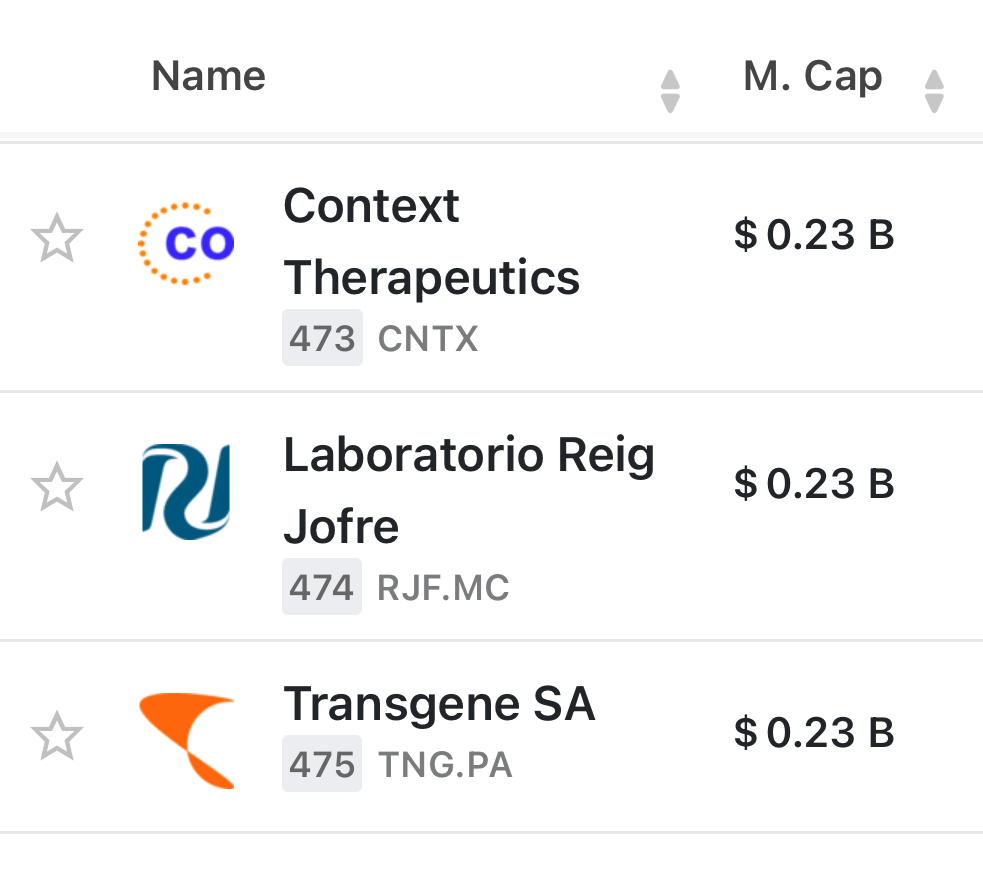Click the Laboratorio Reig Jofre logo

click(187, 491)
